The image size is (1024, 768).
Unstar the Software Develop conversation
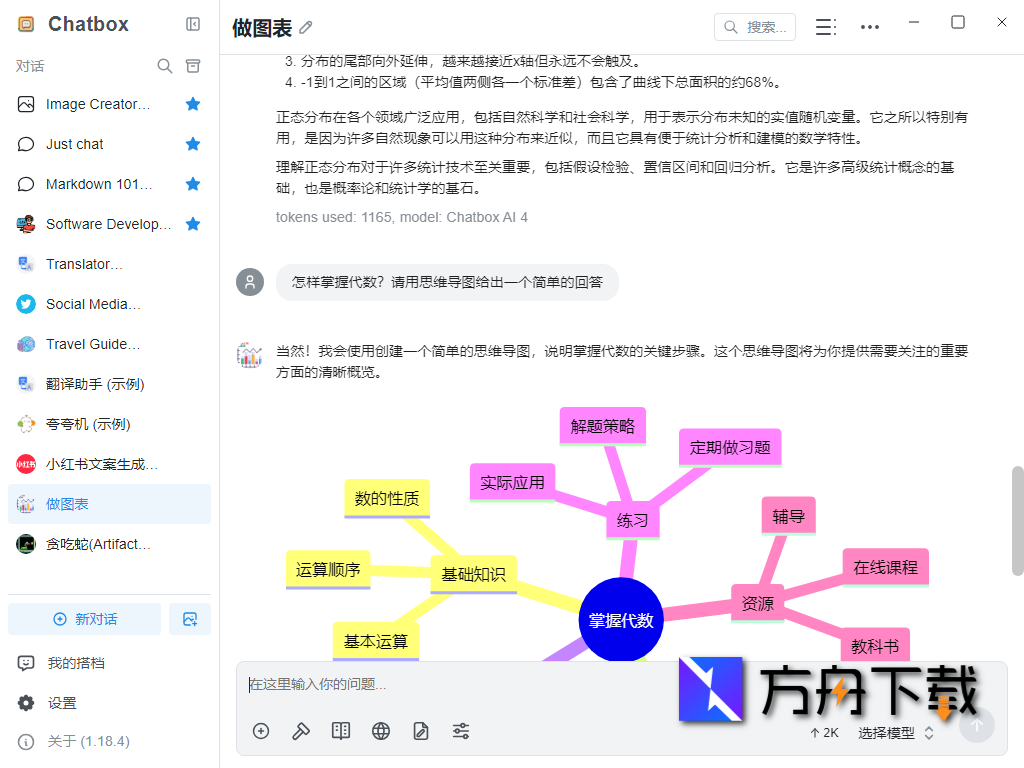click(192, 224)
